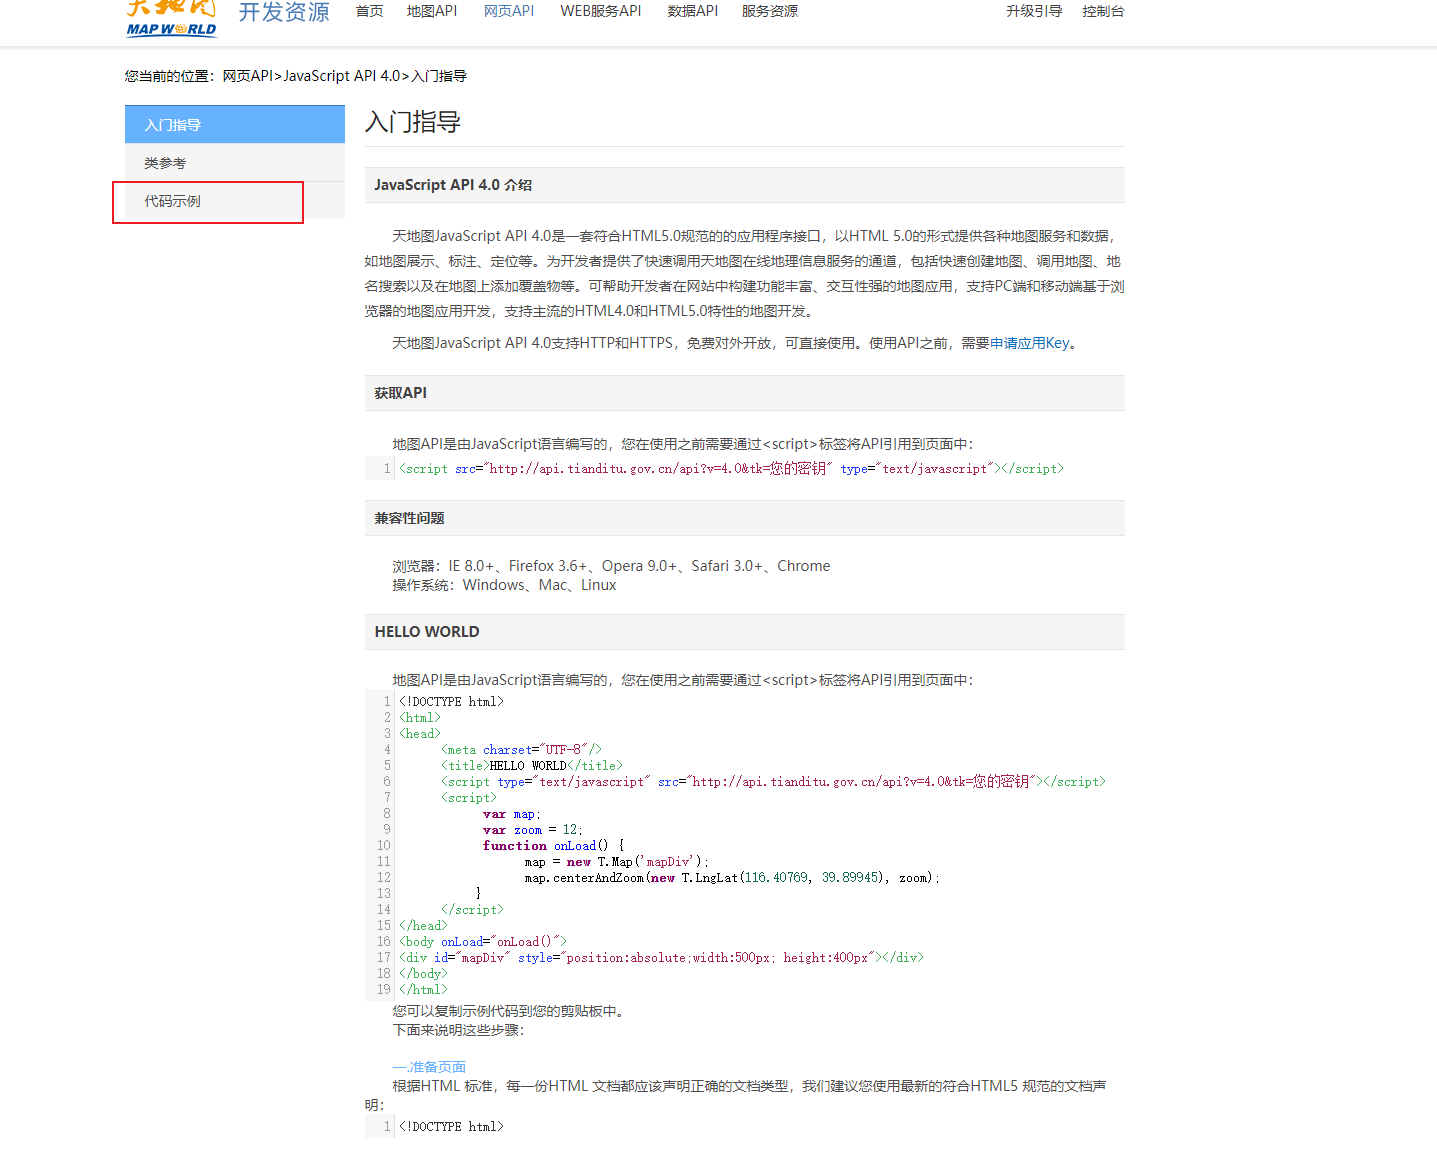The height and width of the screenshot is (1153, 1437).
Task: Click the JavaScript API 4.0 介绍 section header
Action: [745, 185]
